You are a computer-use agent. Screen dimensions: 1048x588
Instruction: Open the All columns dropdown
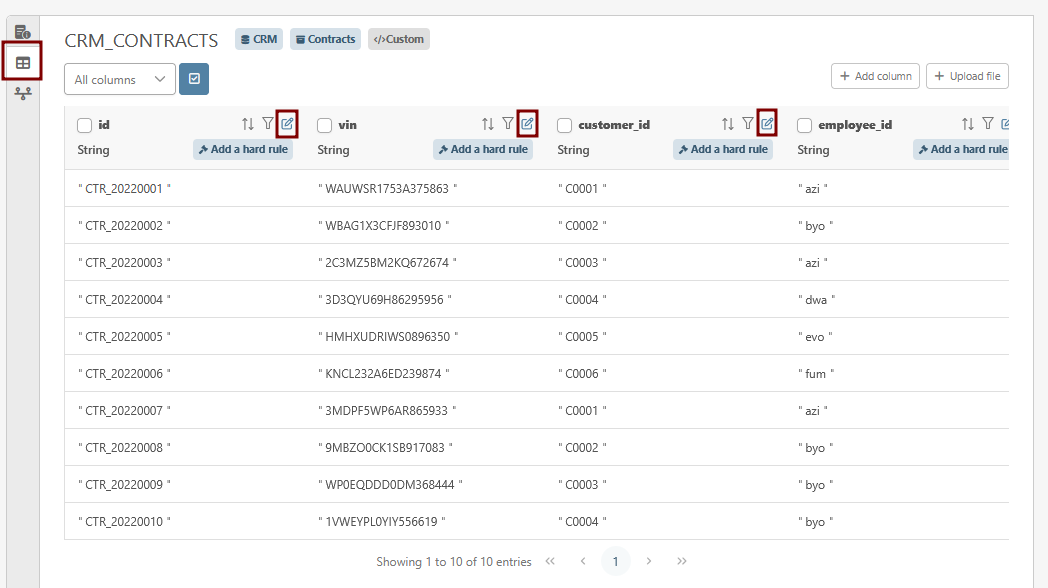coord(119,79)
